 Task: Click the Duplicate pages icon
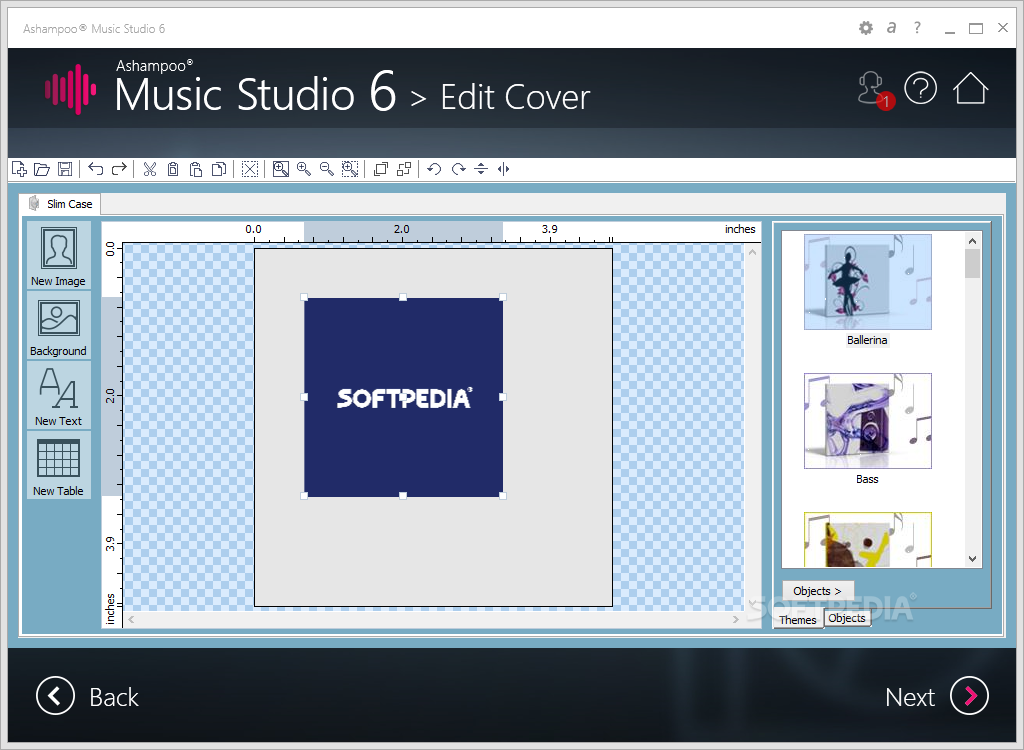click(219, 169)
